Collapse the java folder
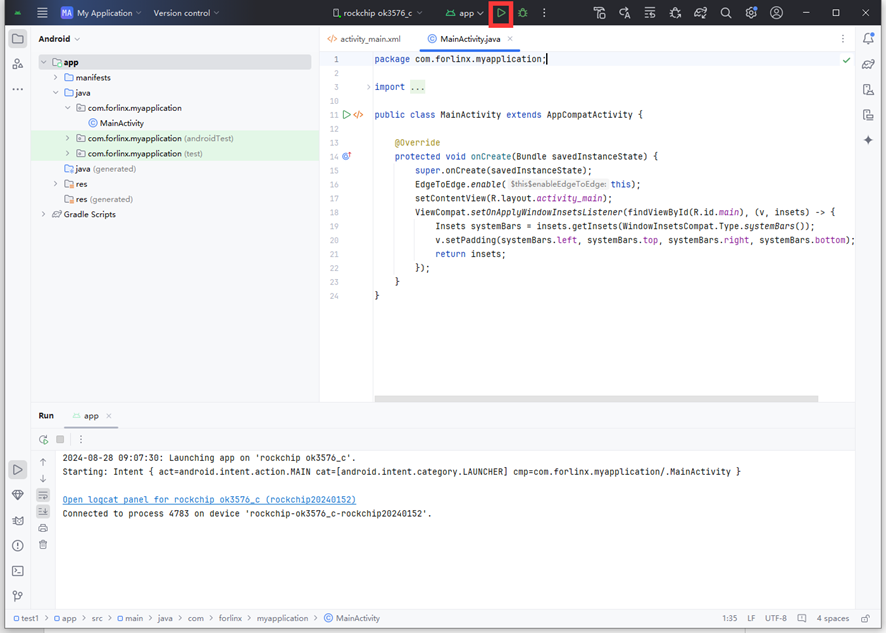This screenshot has height=633, width=886. pyautogui.click(x=55, y=93)
